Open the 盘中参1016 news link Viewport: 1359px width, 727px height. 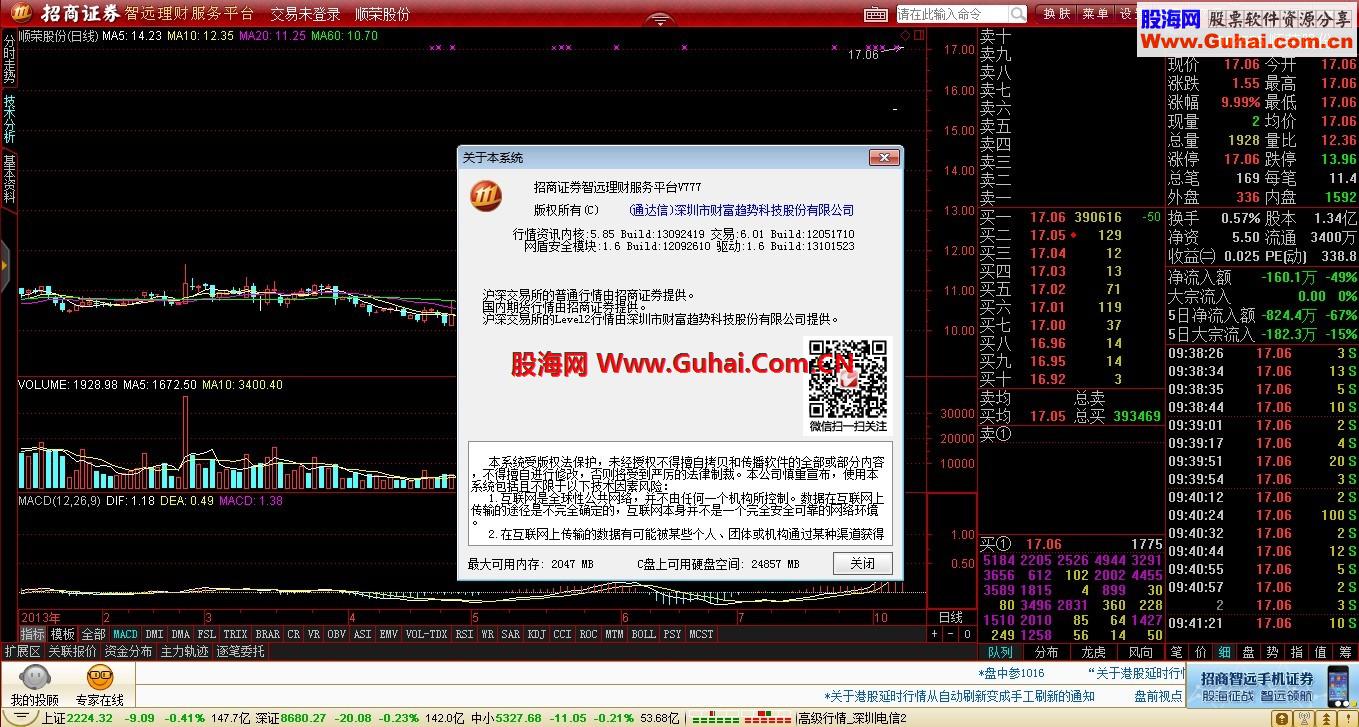1011,673
